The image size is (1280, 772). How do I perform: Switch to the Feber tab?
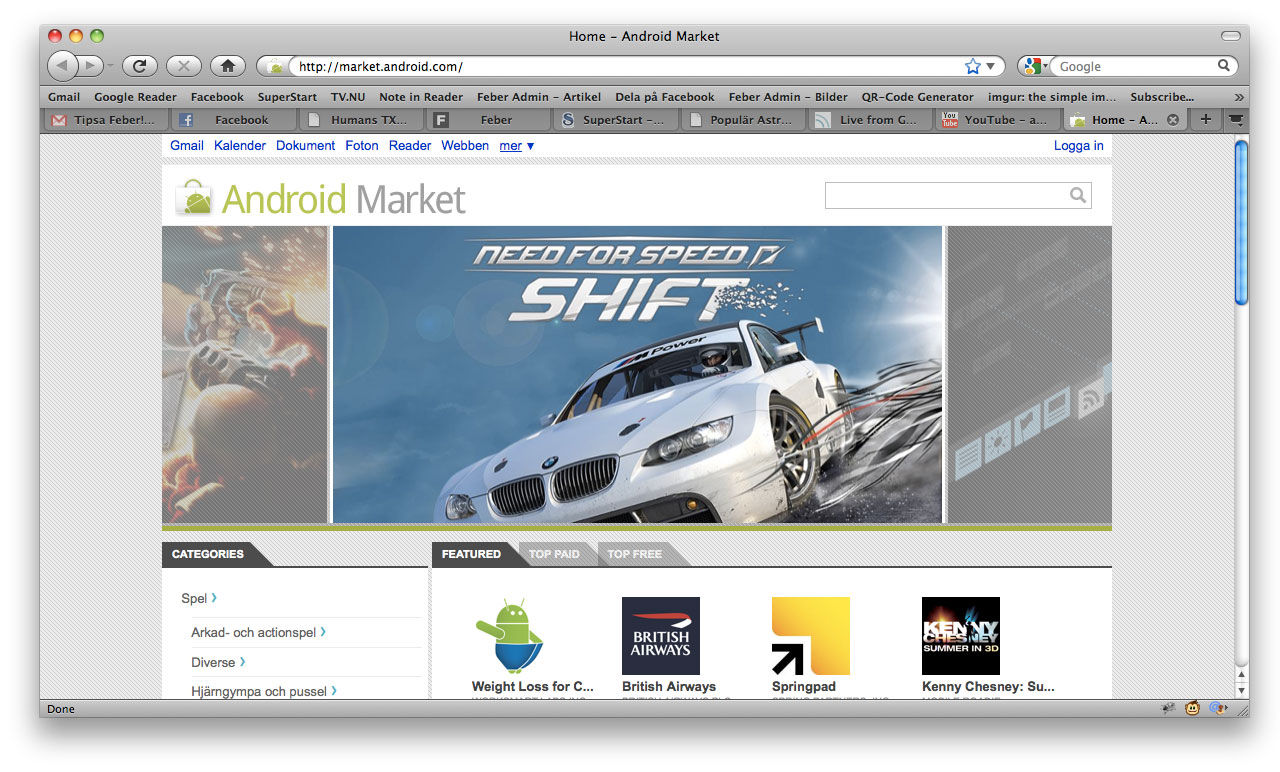(488, 120)
